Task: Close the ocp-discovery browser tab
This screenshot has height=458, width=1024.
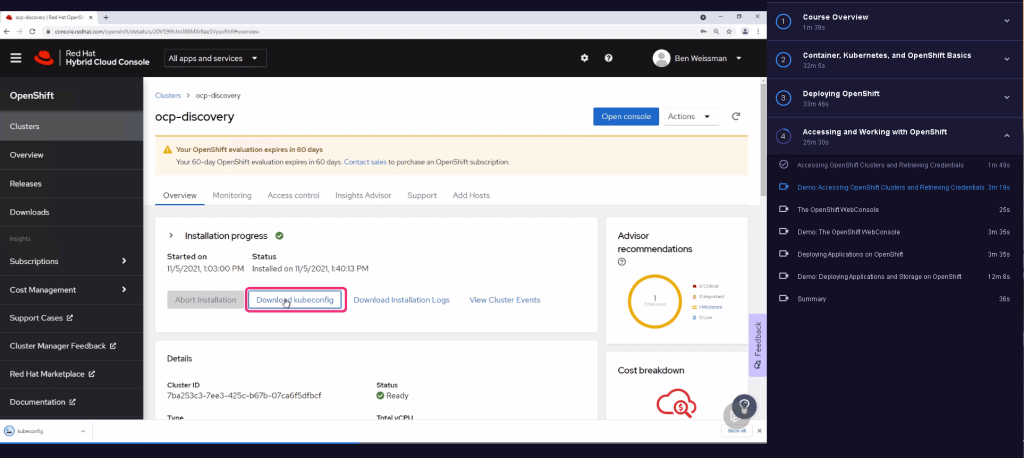Action: click(93, 18)
